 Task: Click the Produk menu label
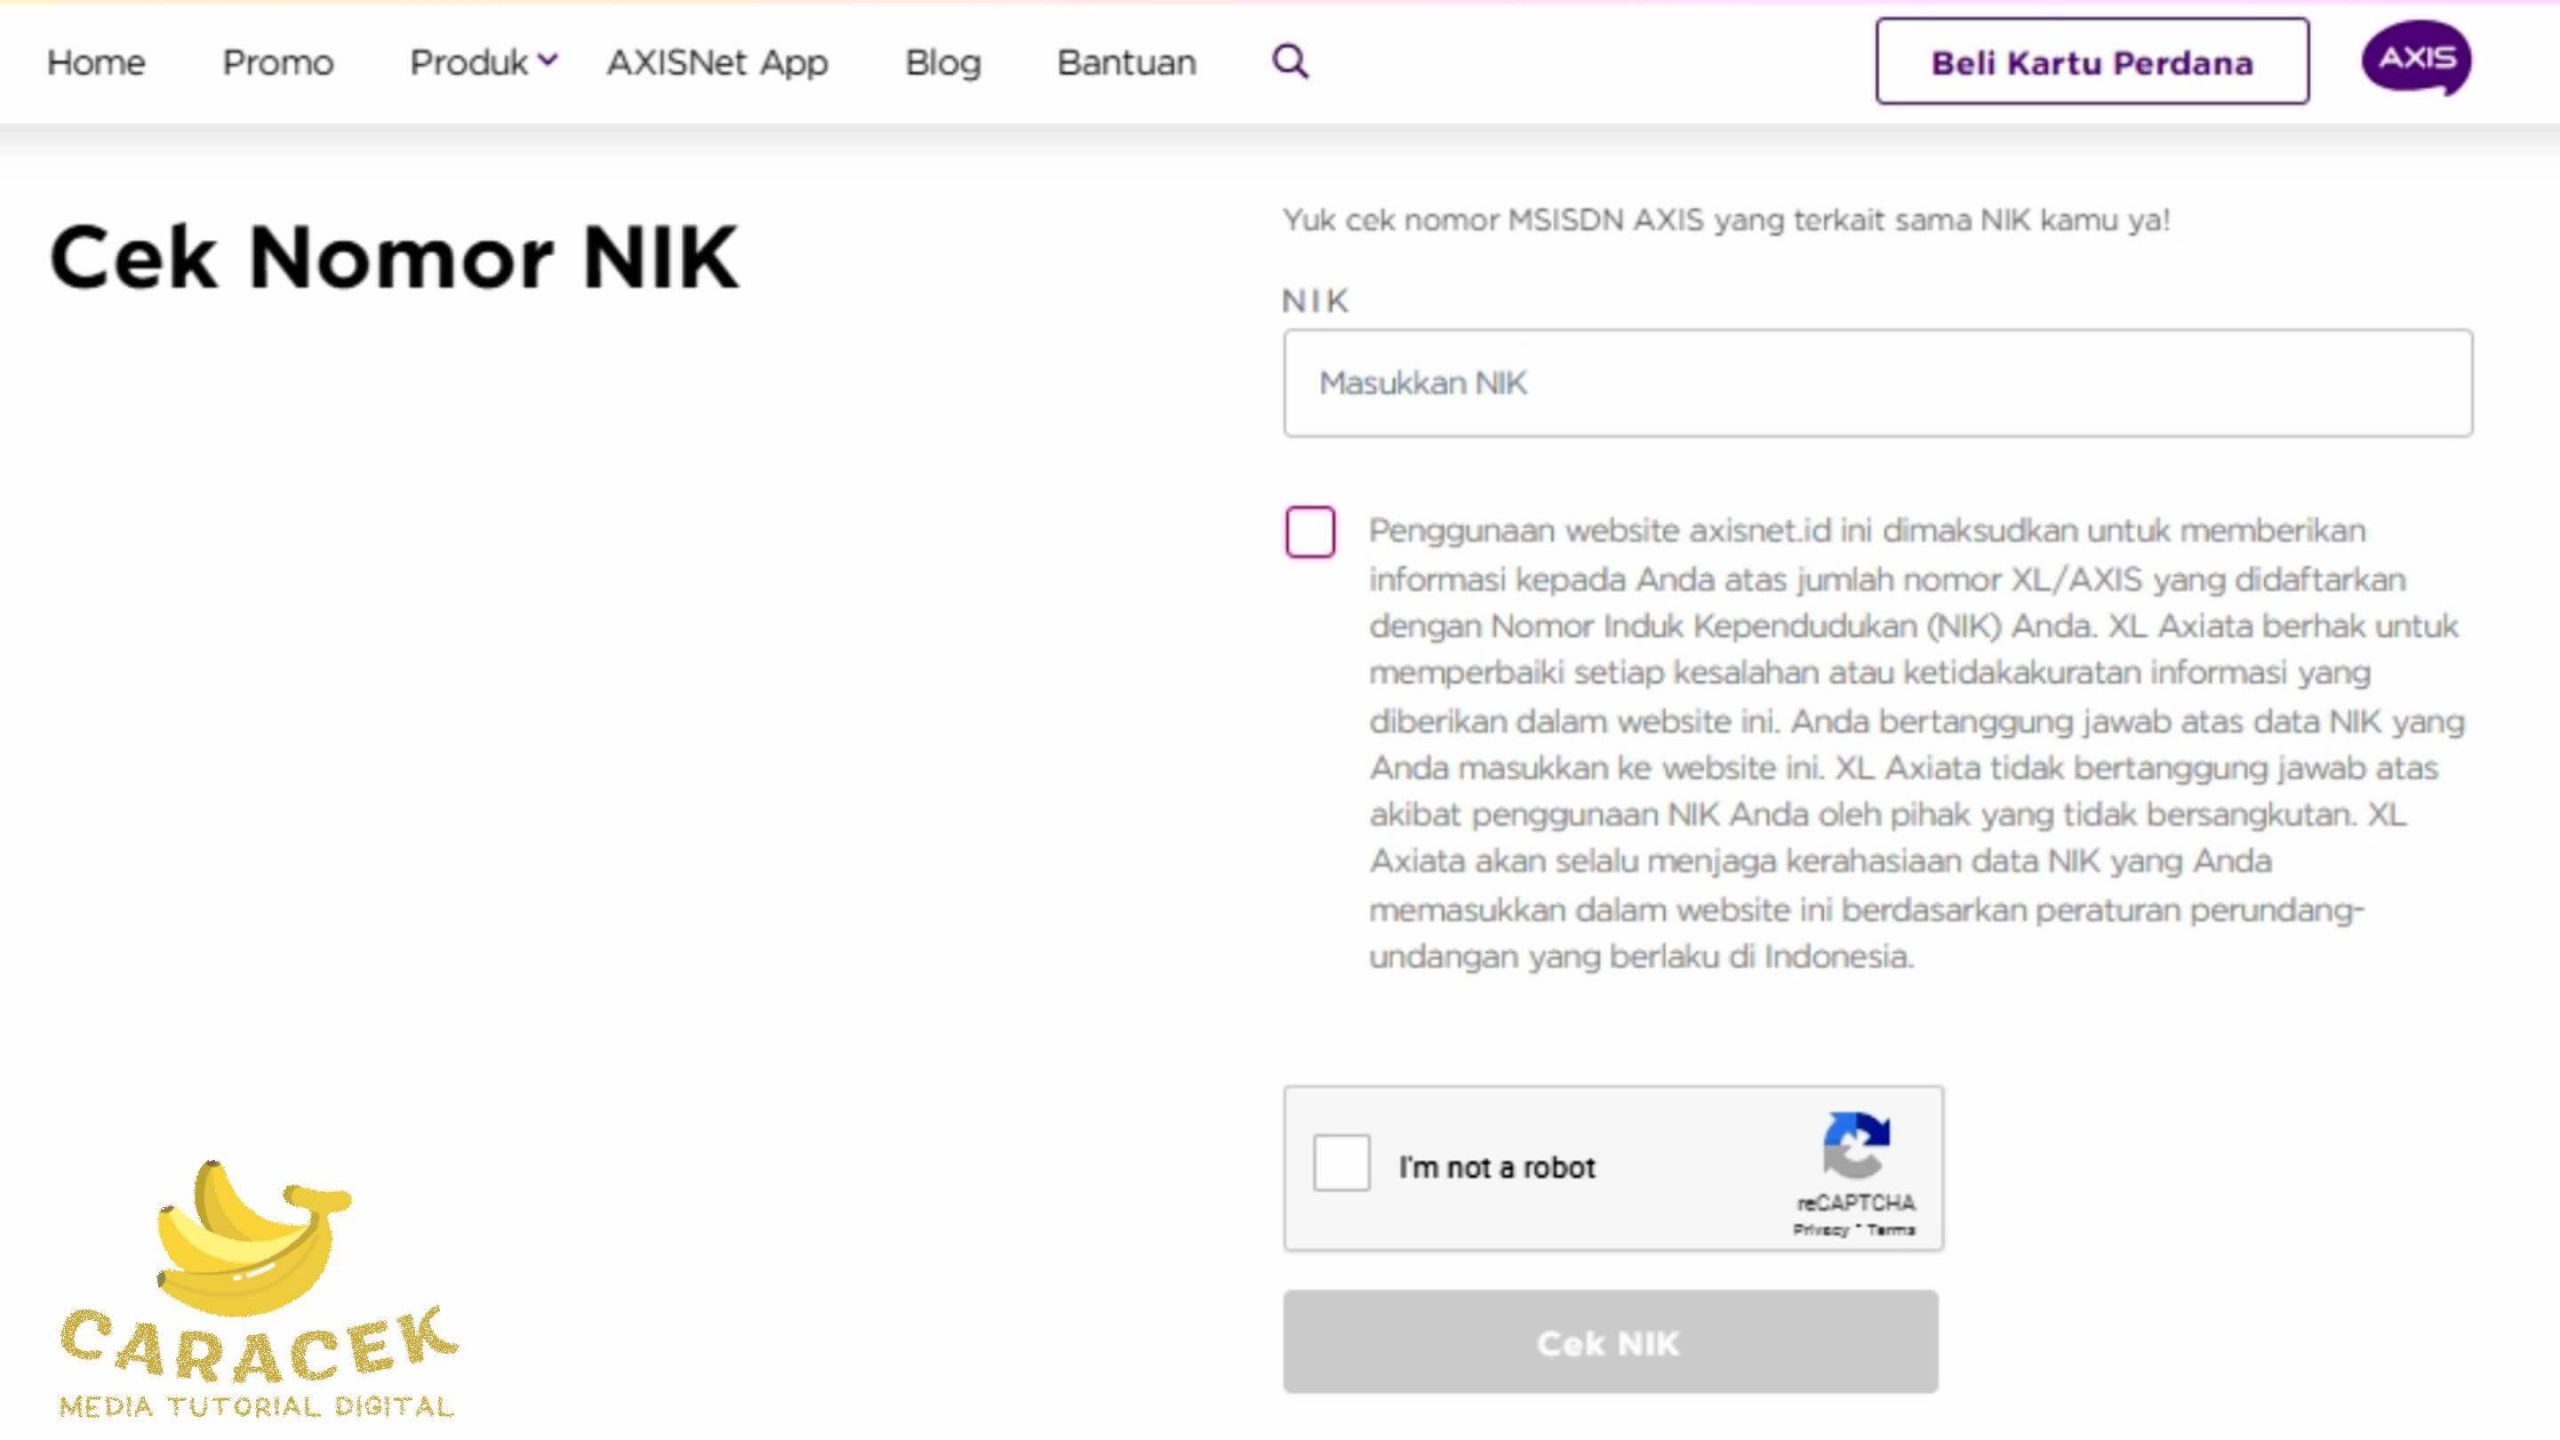[468, 63]
